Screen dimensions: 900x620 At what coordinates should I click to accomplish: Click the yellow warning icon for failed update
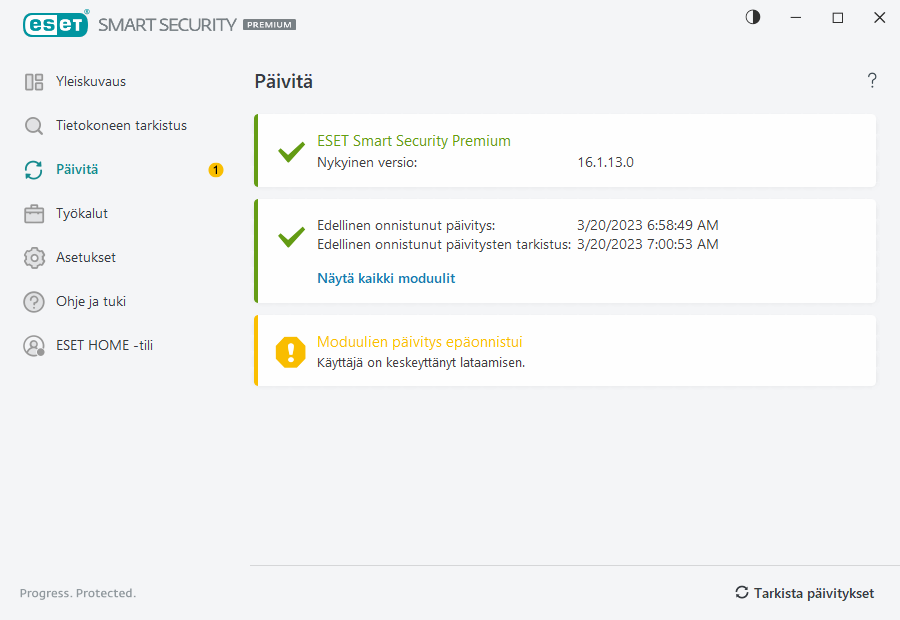click(x=291, y=351)
